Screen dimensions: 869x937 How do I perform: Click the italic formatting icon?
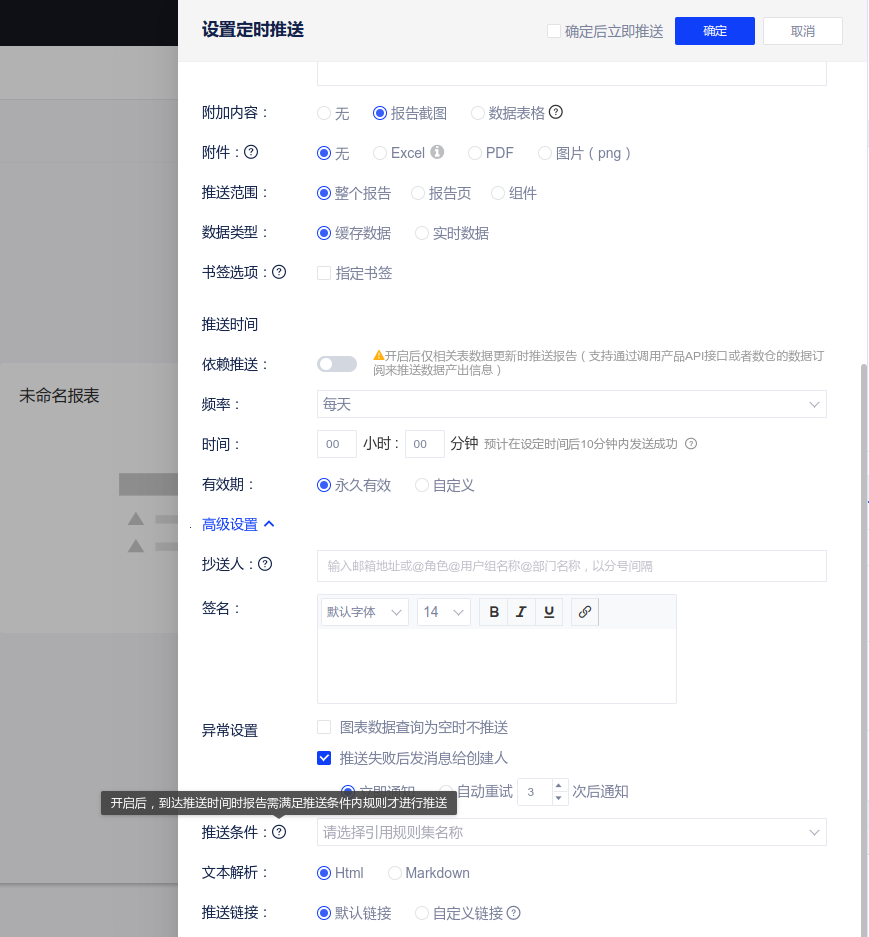pyautogui.click(x=521, y=612)
